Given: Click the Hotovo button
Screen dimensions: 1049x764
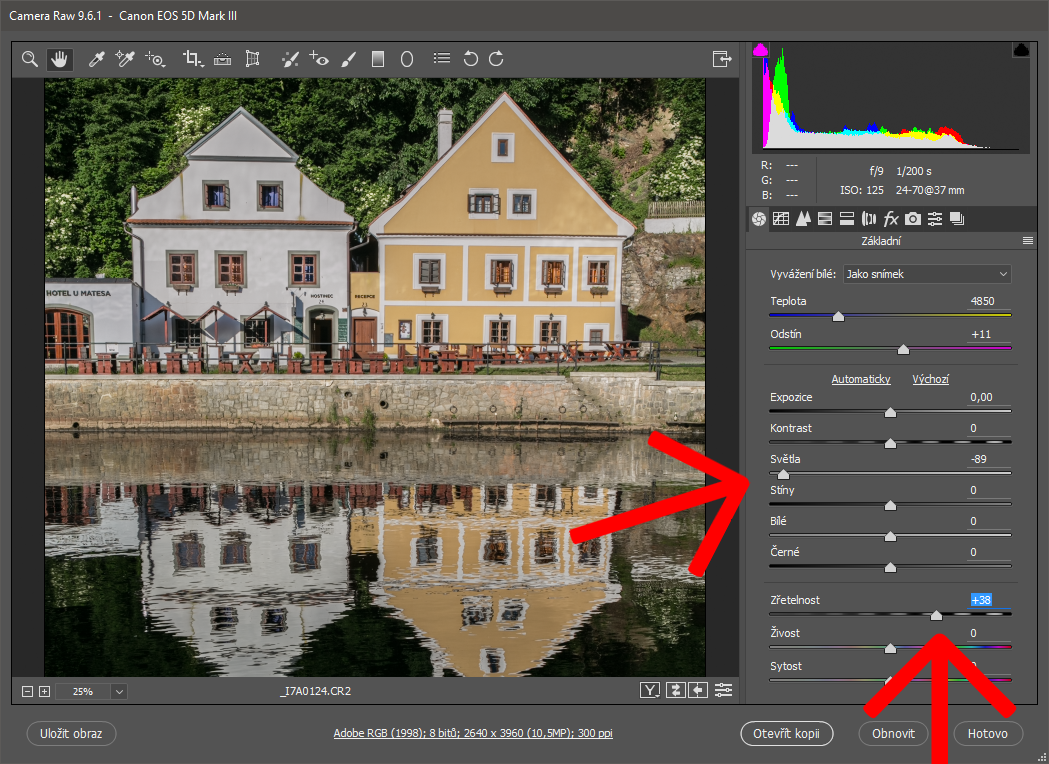Looking at the screenshot, I should point(988,733).
